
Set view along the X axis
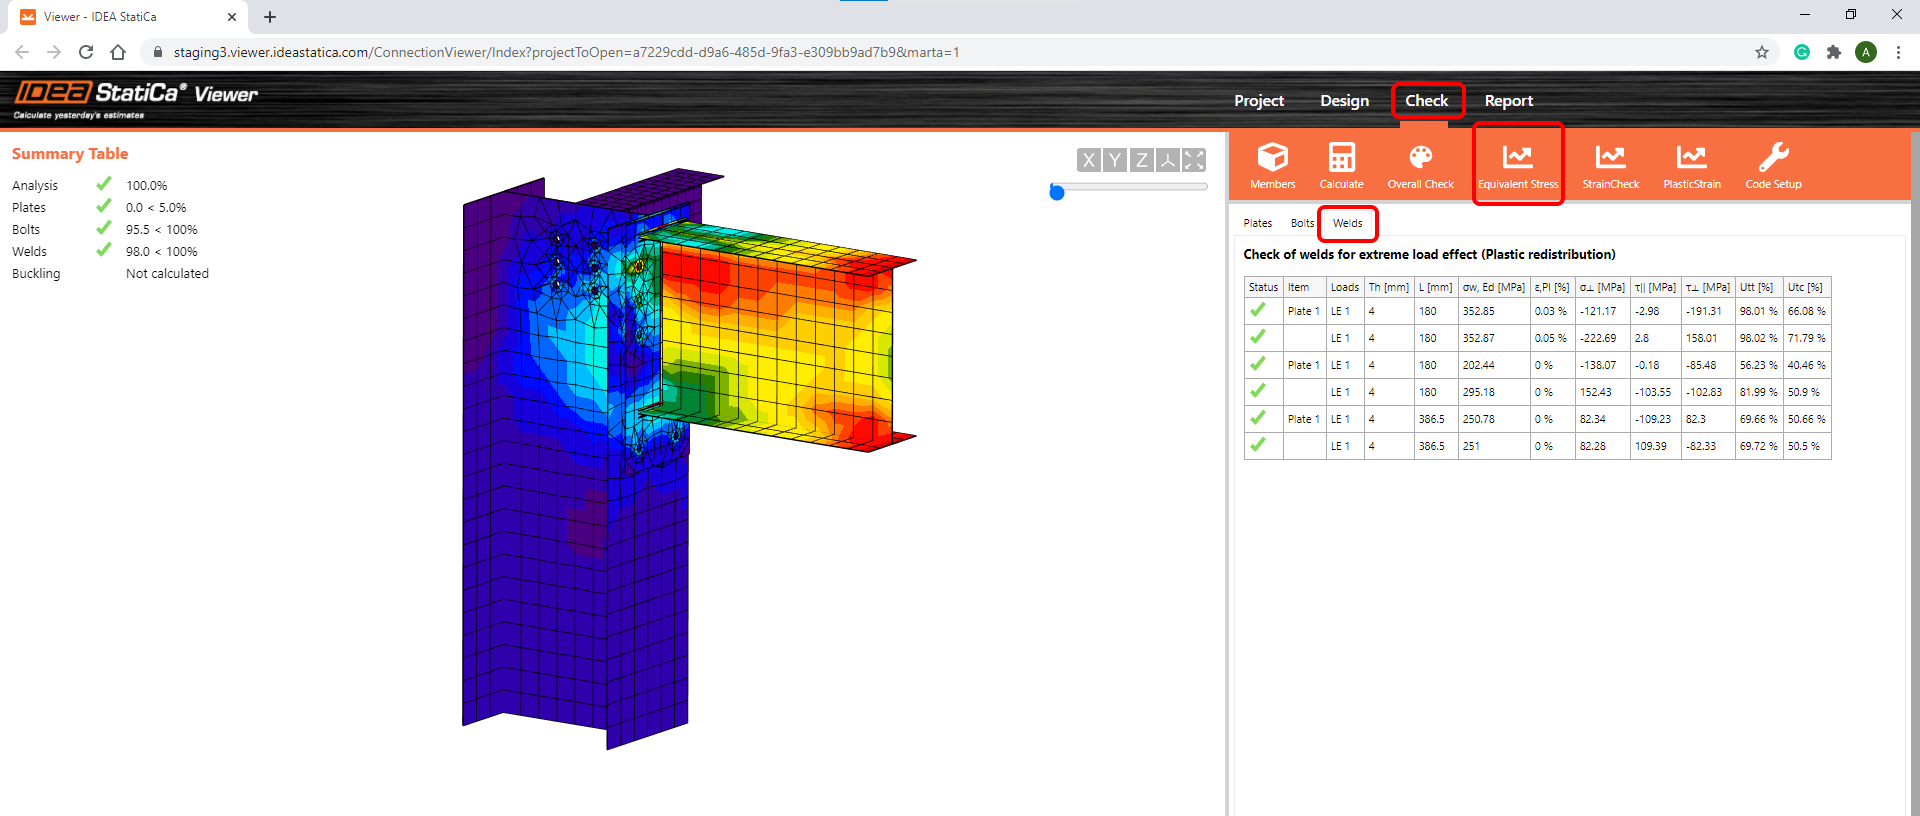click(x=1089, y=160)
